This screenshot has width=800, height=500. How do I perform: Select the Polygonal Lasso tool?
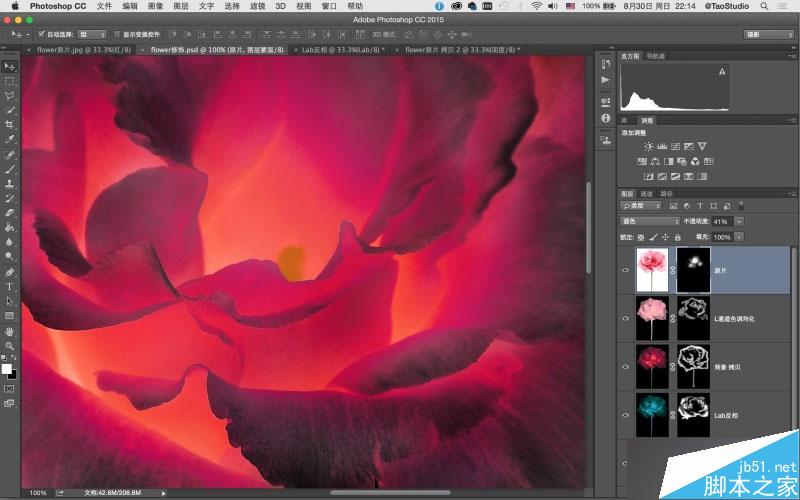[9, 96]
